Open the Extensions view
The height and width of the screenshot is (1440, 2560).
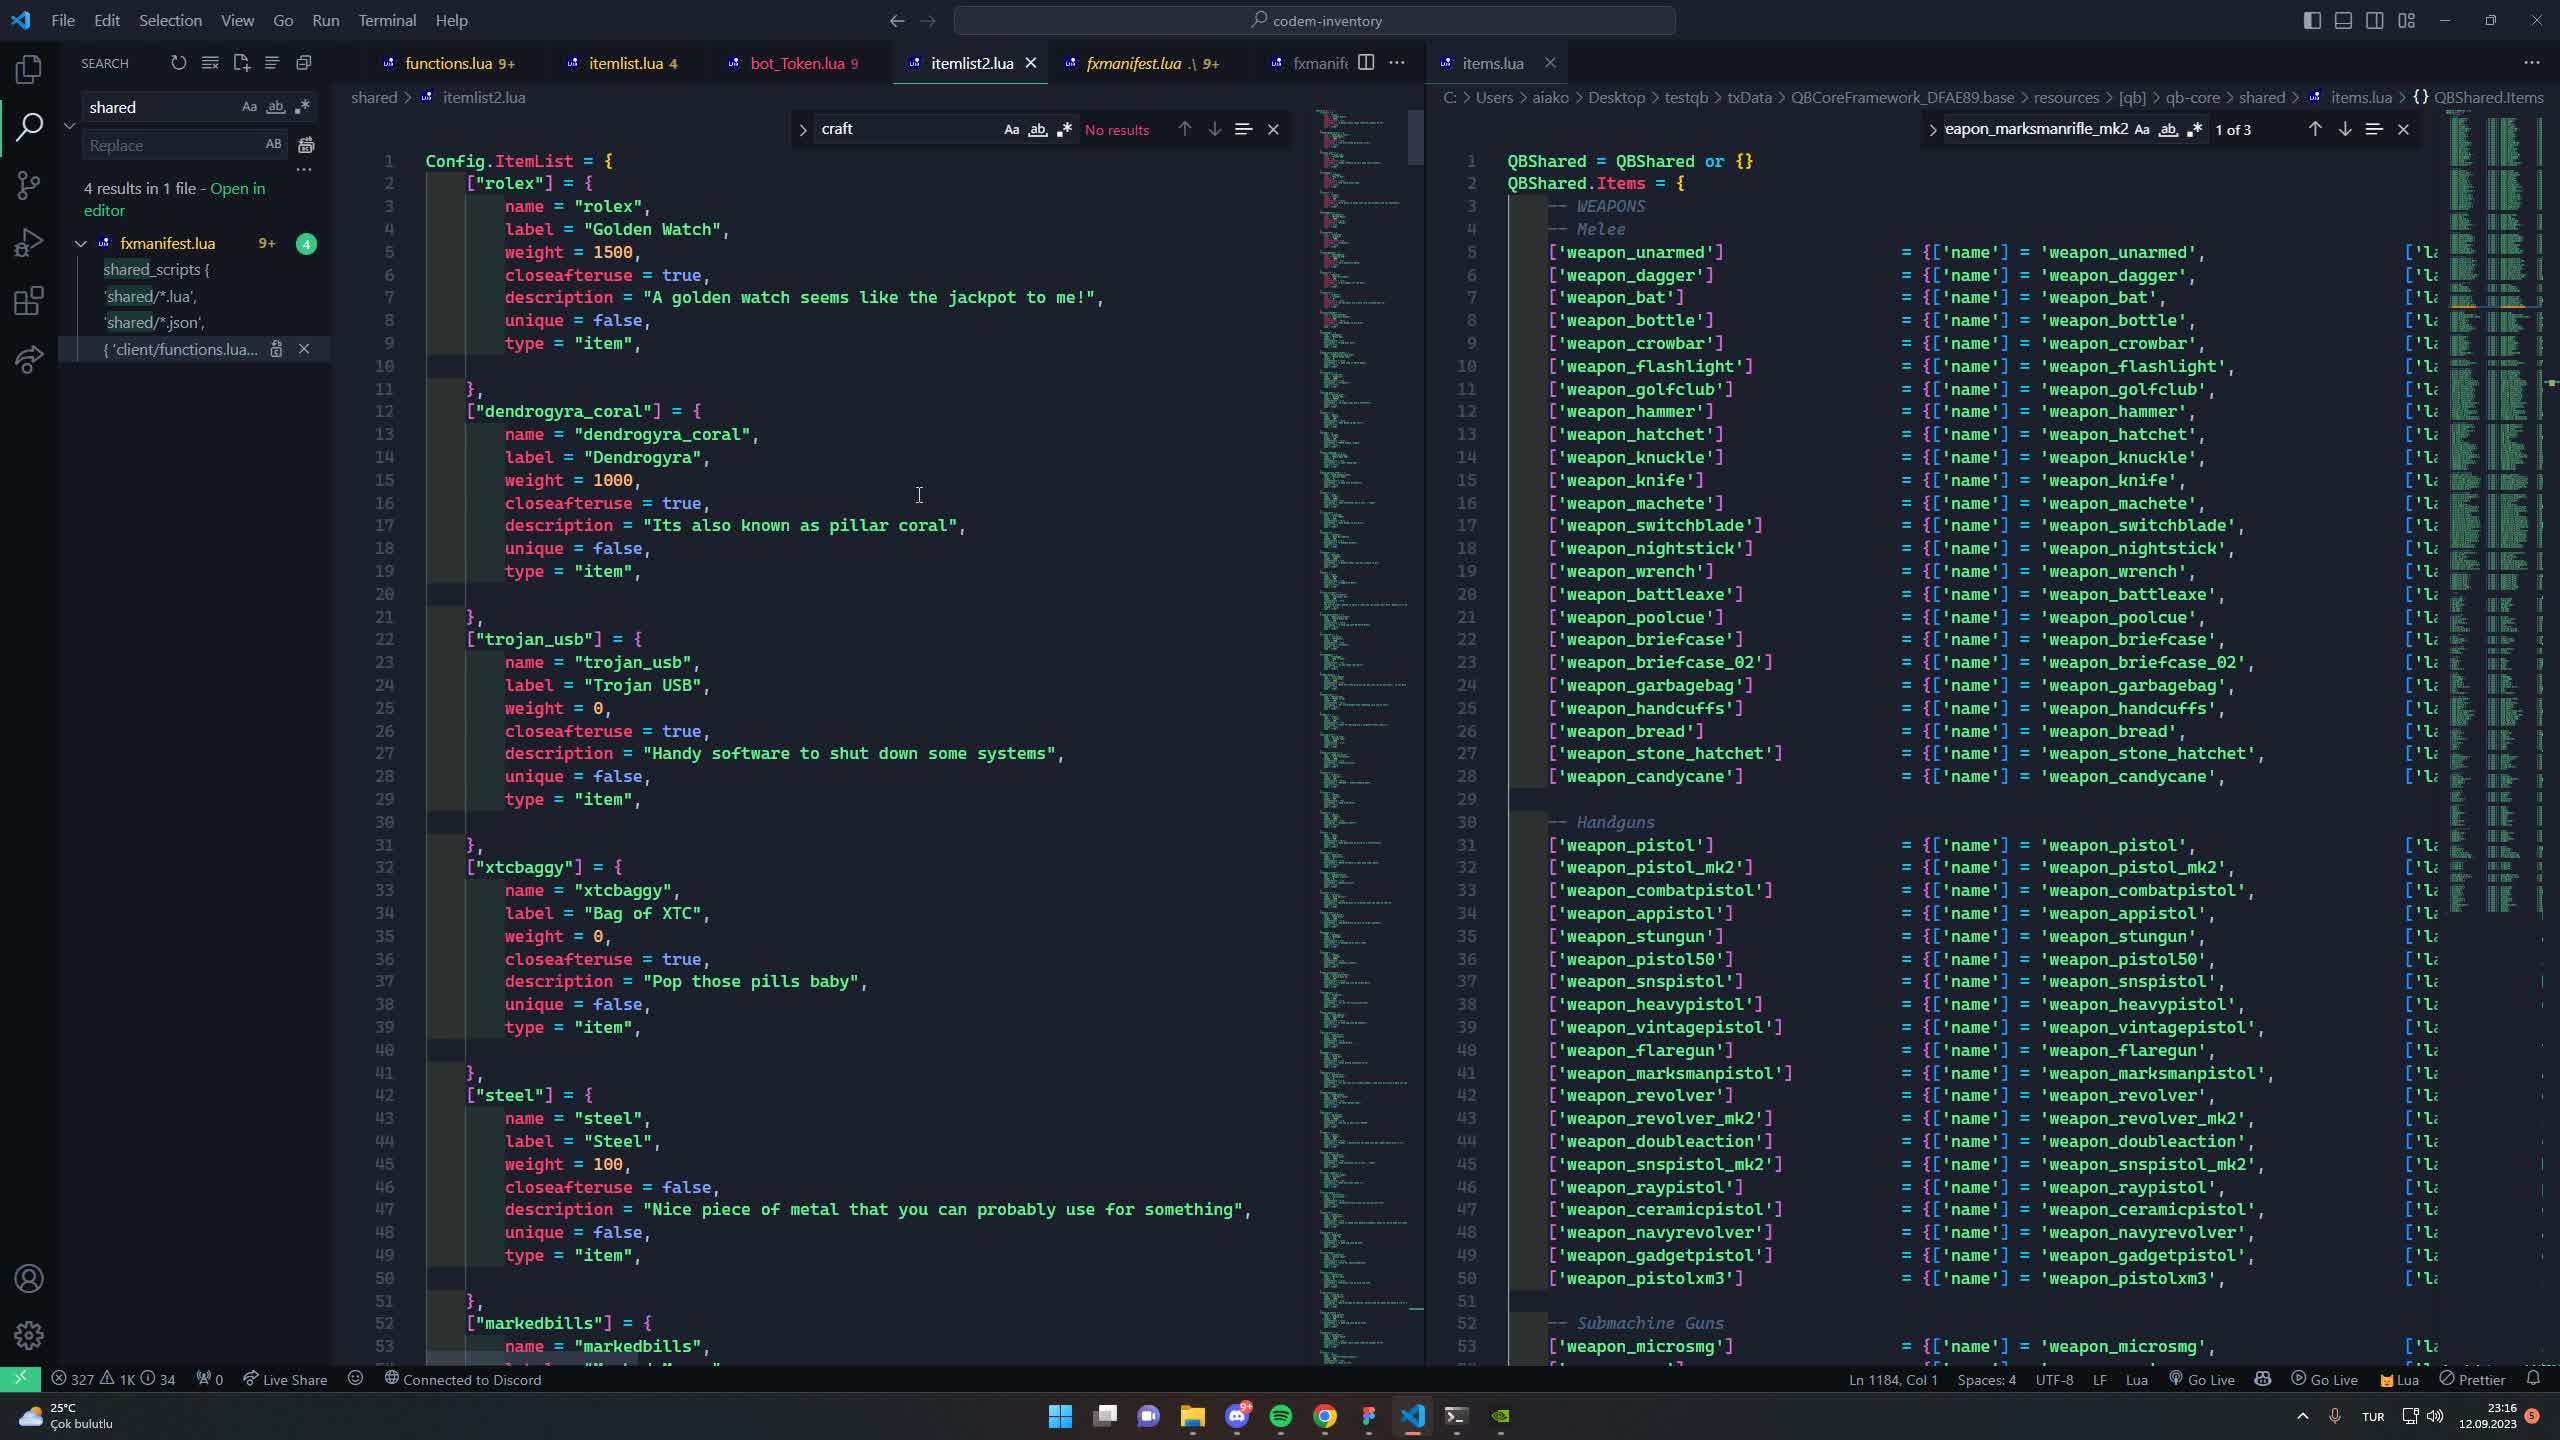(x=30, y=300)
